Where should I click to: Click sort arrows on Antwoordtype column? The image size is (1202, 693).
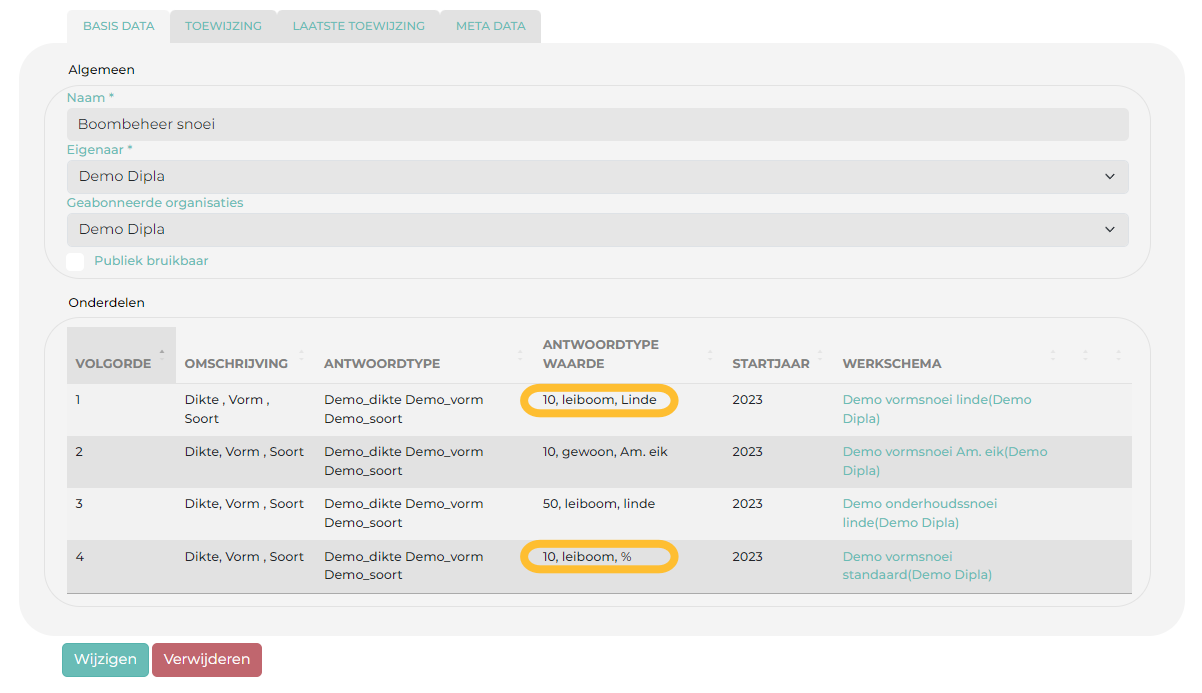[519, 355]
